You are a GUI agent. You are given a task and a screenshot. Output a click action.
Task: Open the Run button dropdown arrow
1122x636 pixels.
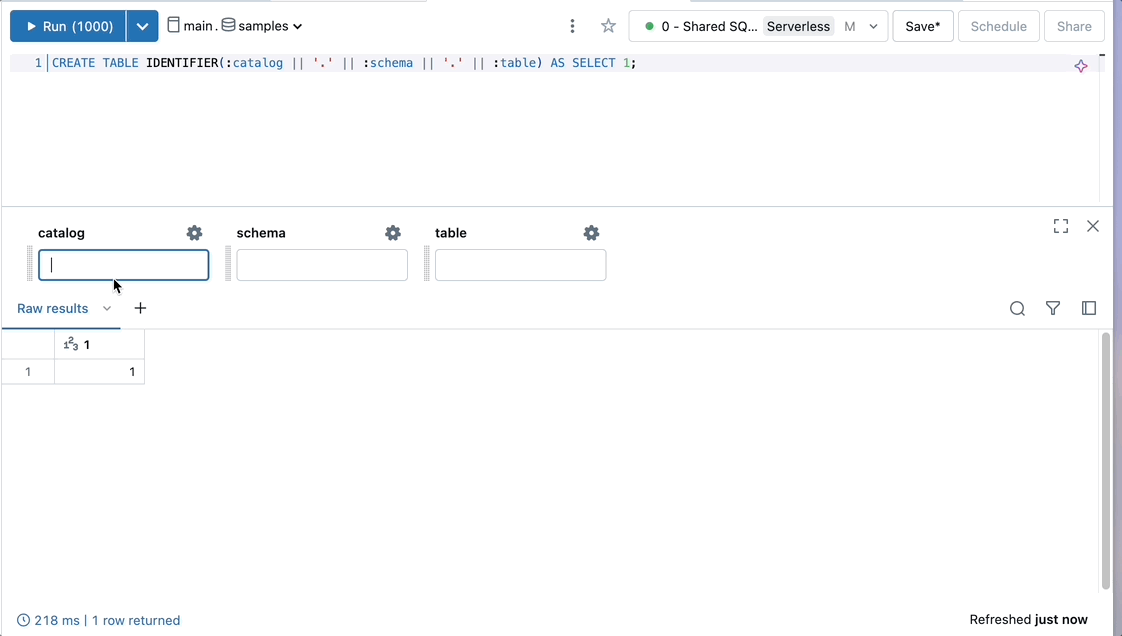143,25
